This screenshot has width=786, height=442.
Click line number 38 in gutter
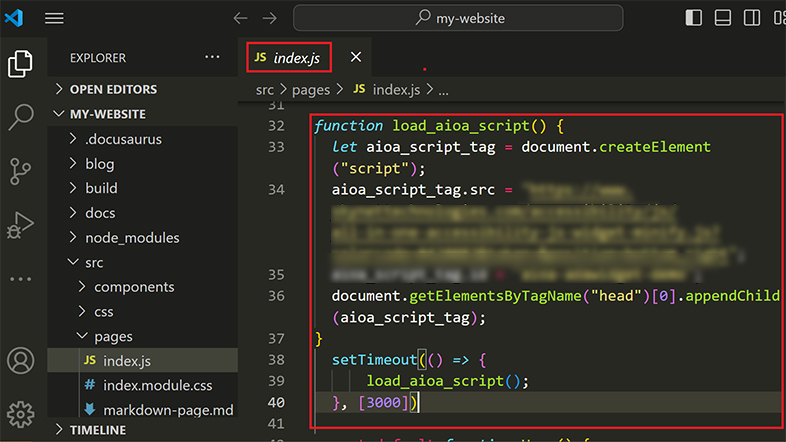276,360
